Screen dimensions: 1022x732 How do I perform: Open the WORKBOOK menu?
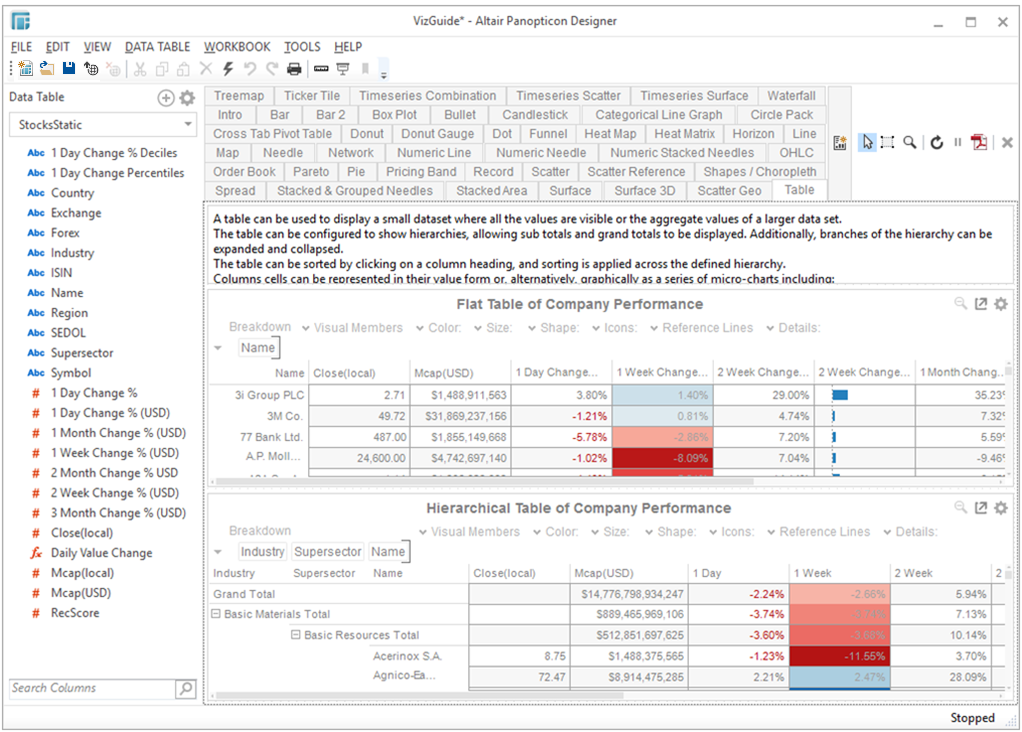(x=237, y=47)
